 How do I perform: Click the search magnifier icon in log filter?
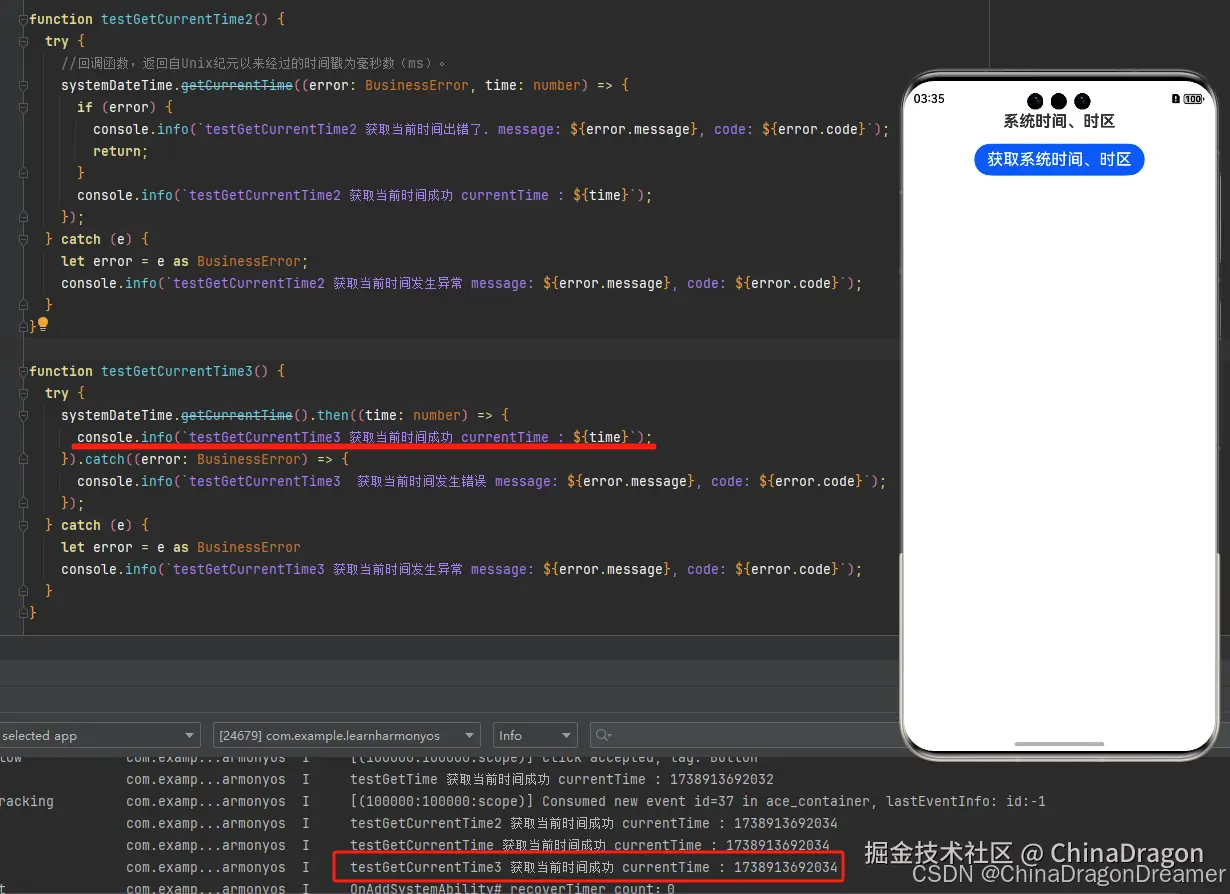click(602, 735)
